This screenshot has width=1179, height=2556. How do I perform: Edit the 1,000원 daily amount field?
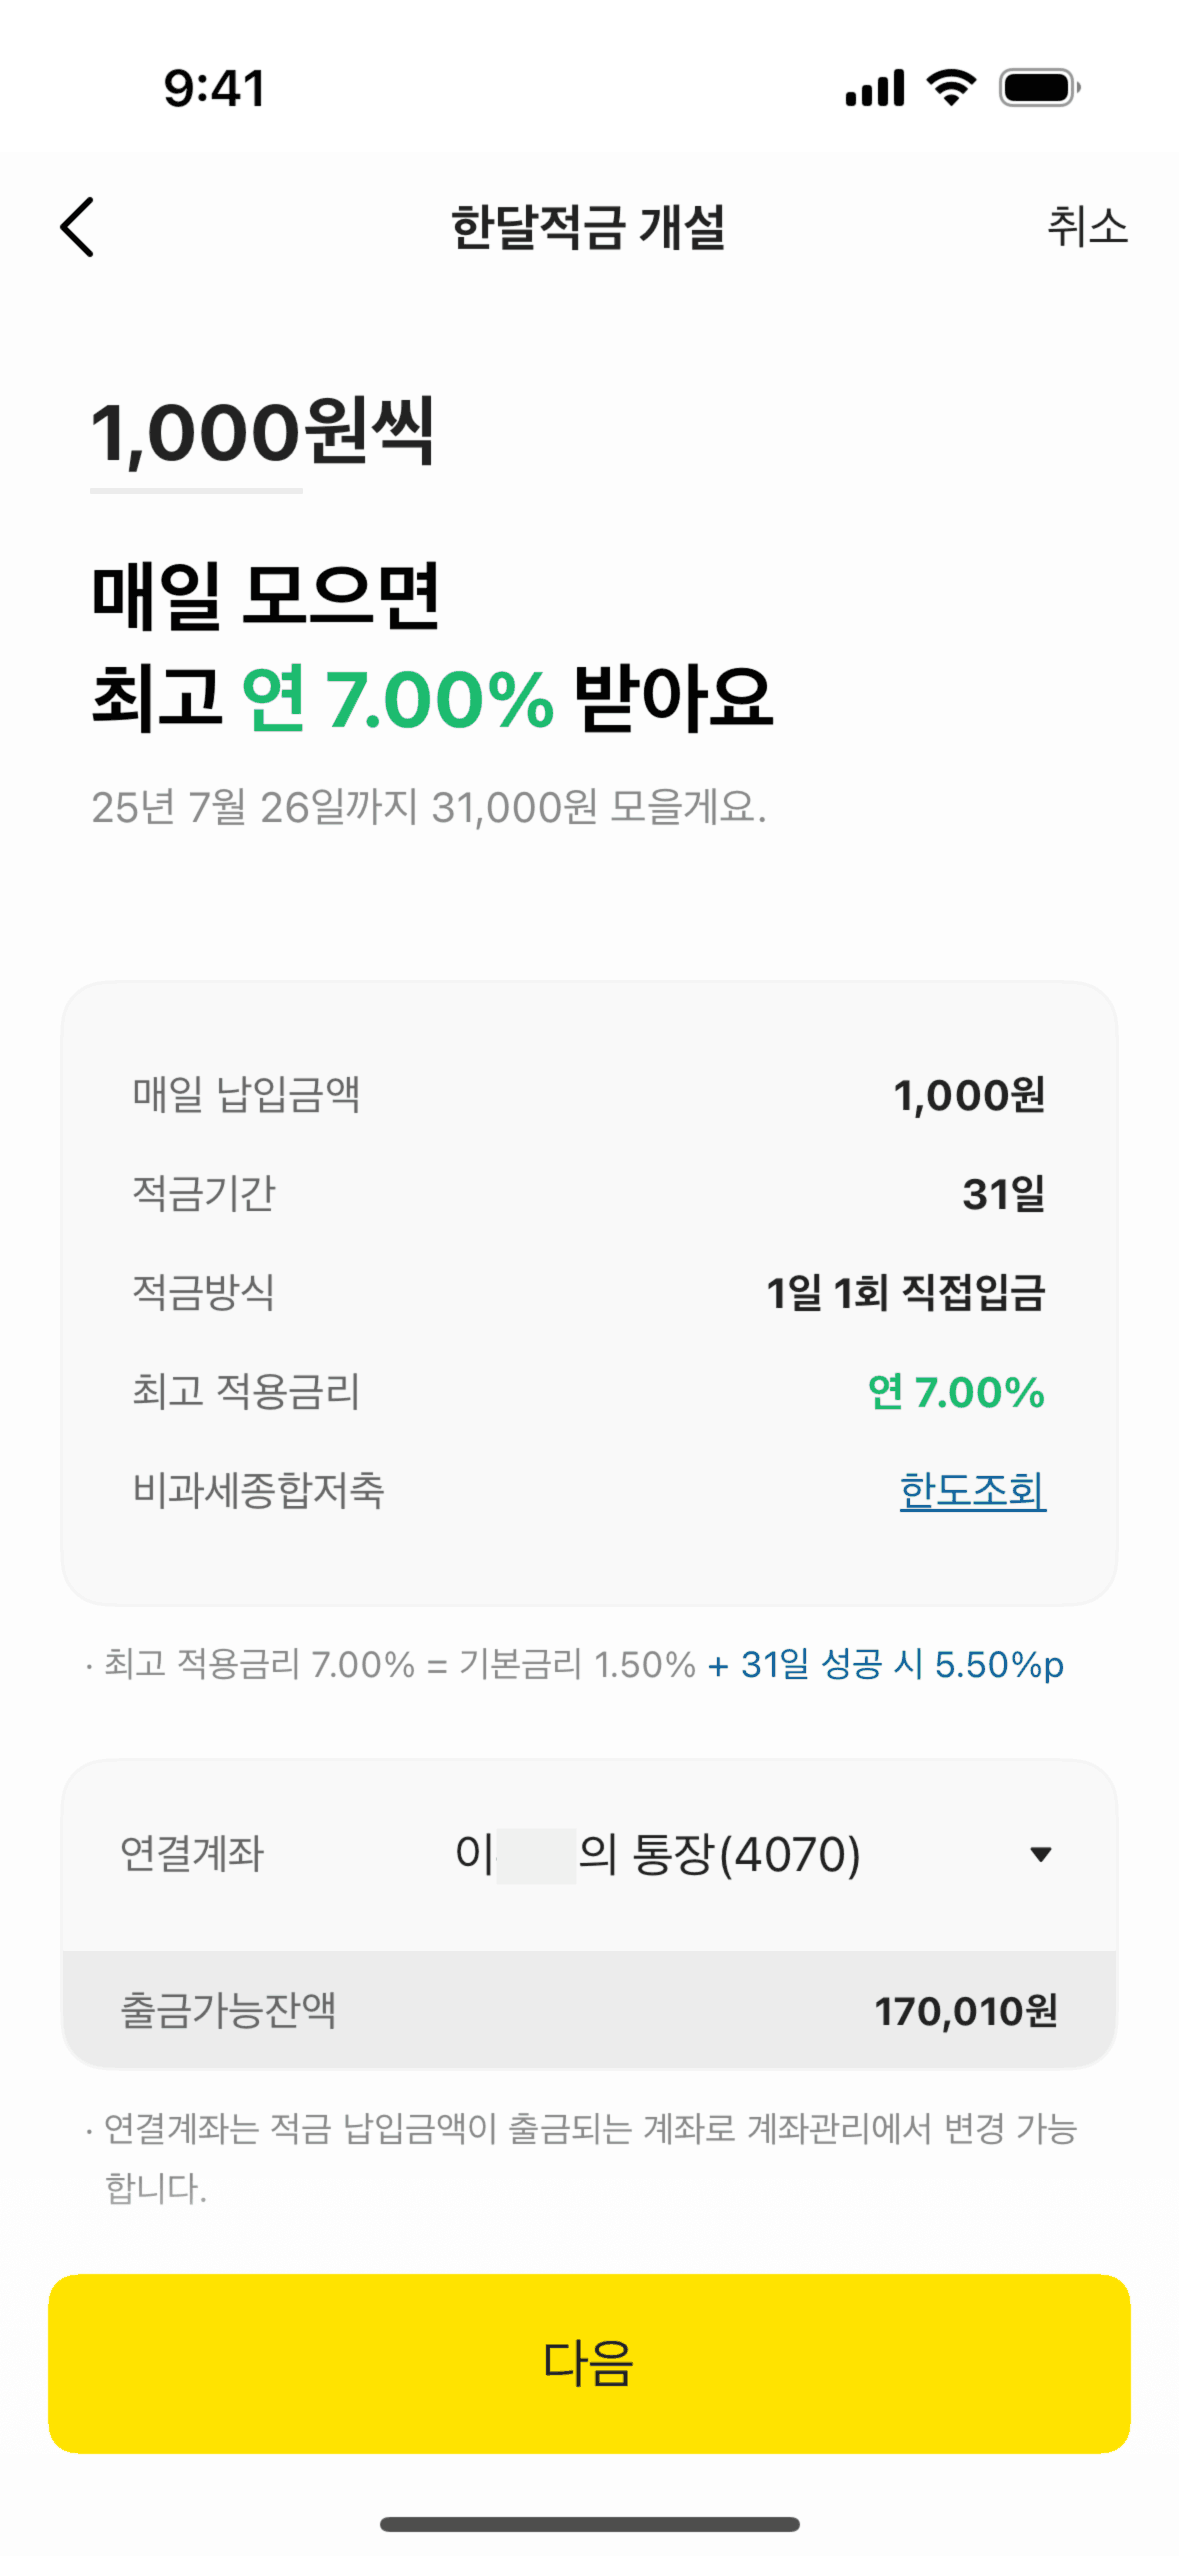[197, 435]
